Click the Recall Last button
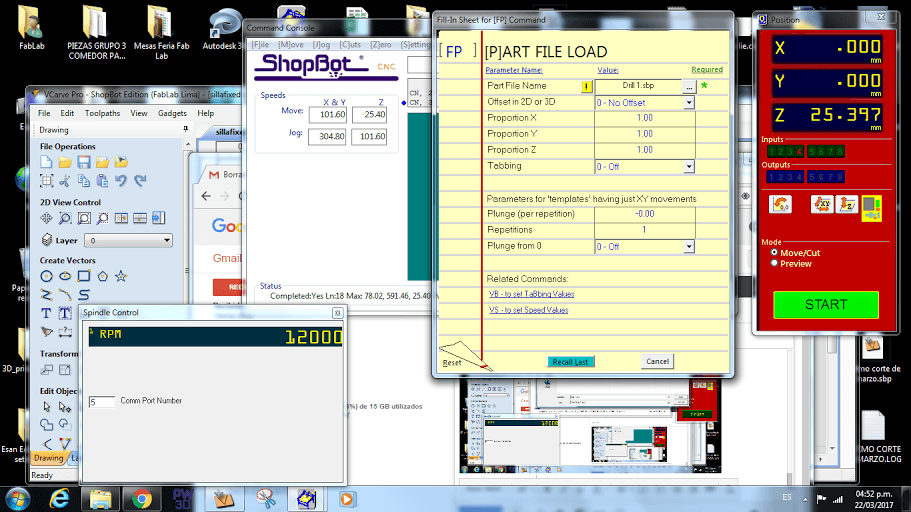This screenshot has height=512, width=911. coord(570,361)
